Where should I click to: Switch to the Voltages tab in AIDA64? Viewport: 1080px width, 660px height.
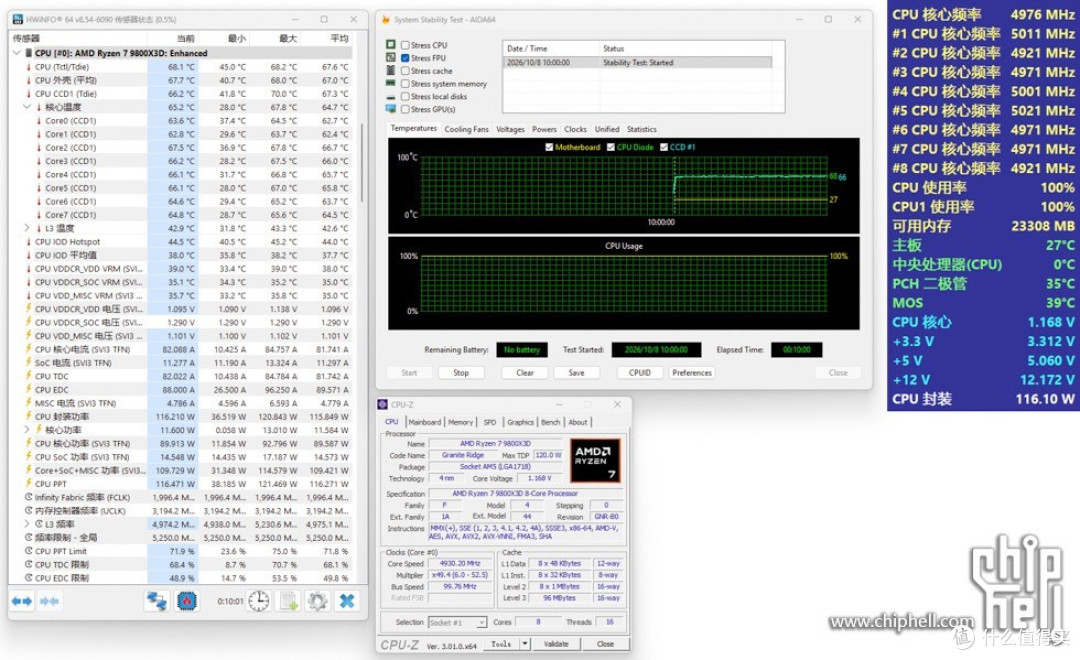click(510, 129)
